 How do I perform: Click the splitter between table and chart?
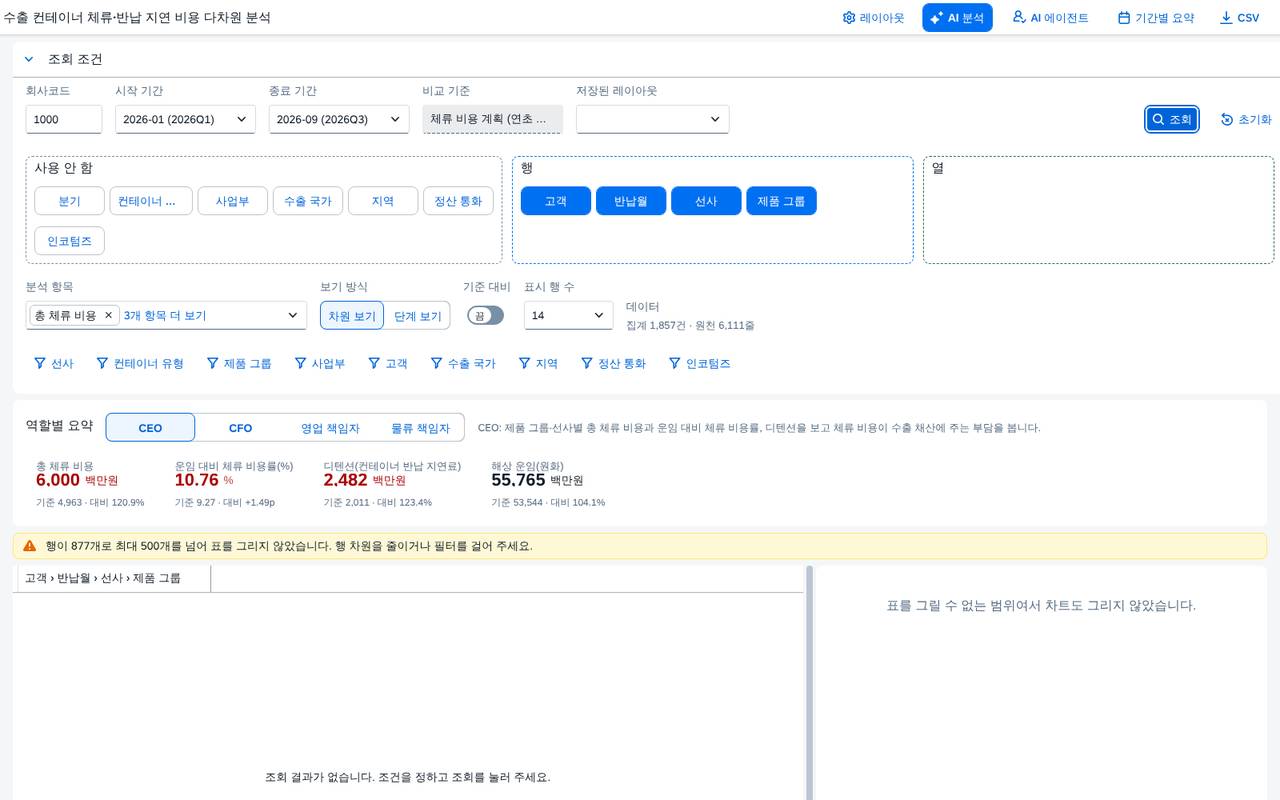click(x=810, y=683)
